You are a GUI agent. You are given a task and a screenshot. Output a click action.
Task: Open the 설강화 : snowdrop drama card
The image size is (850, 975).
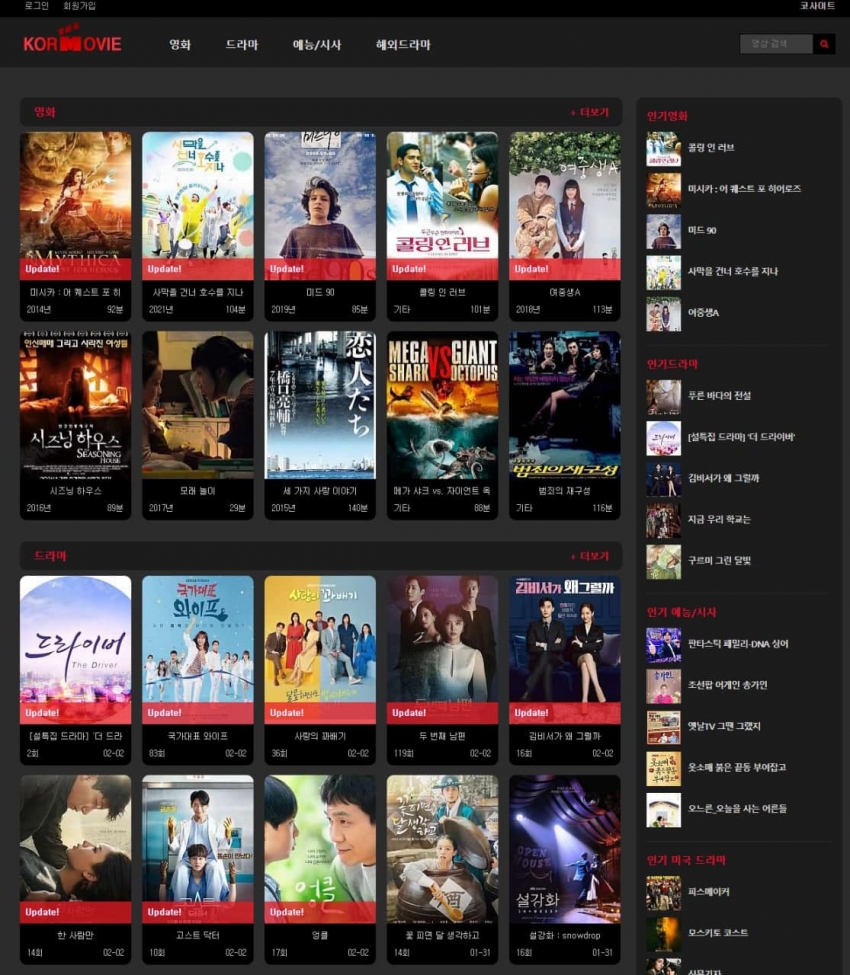tap(565, 869)
